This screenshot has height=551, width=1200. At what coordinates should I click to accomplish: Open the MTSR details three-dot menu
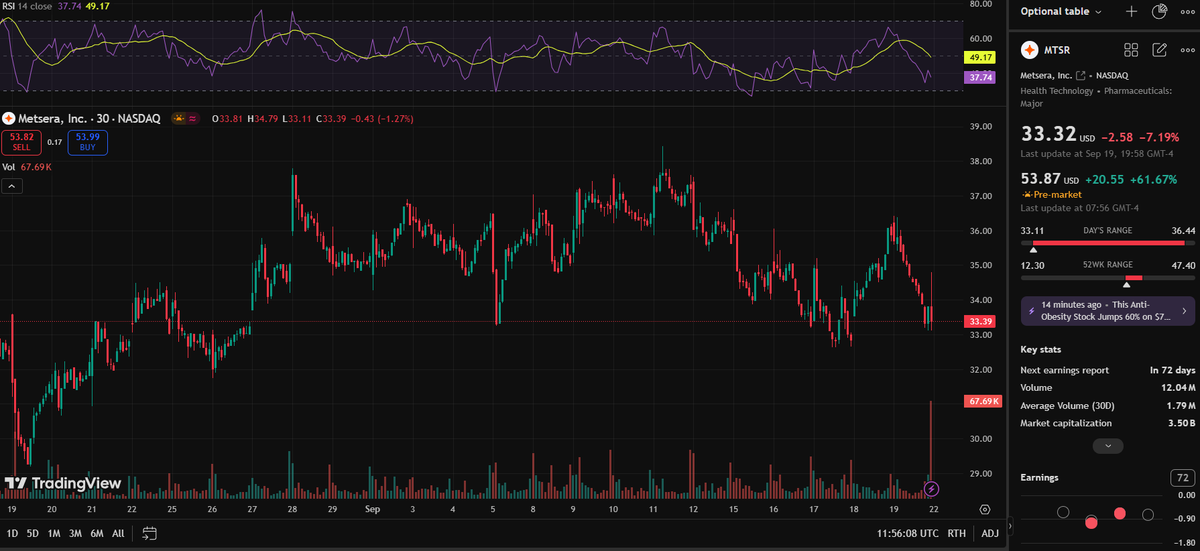coord(1187,49)
